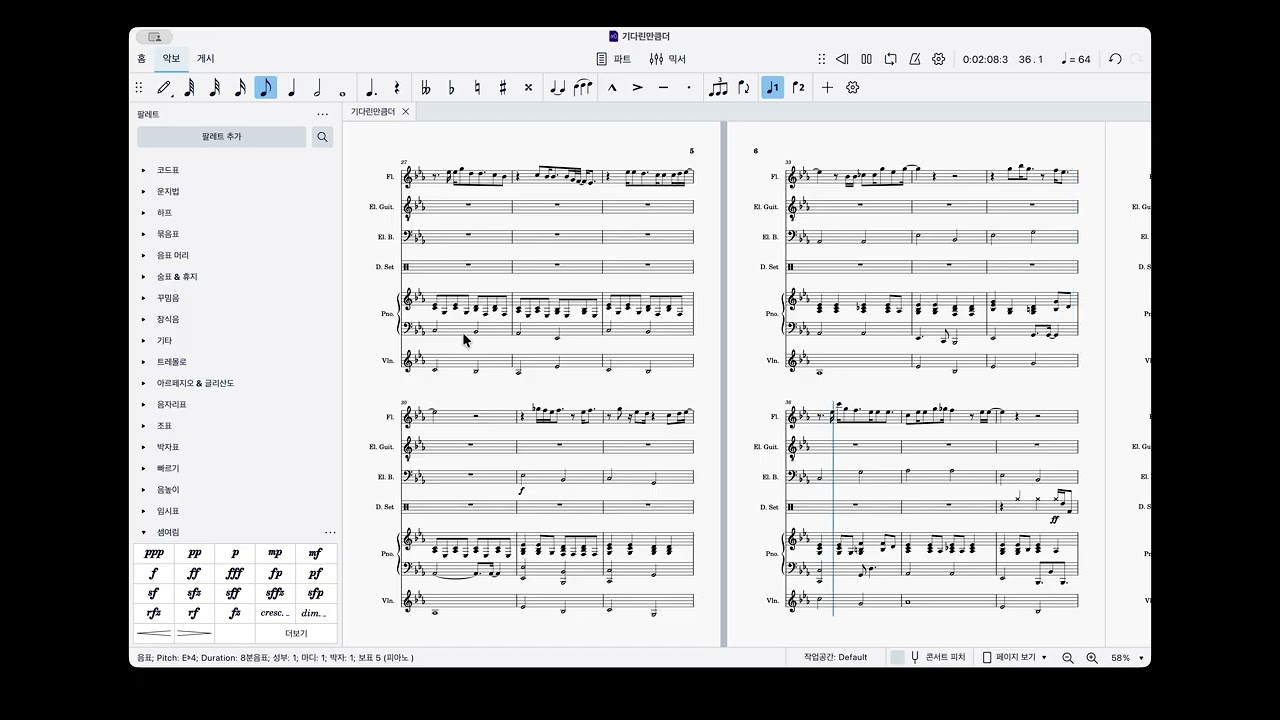Open the 페이지 보기 view mode dropdown

coord(1014,658)
